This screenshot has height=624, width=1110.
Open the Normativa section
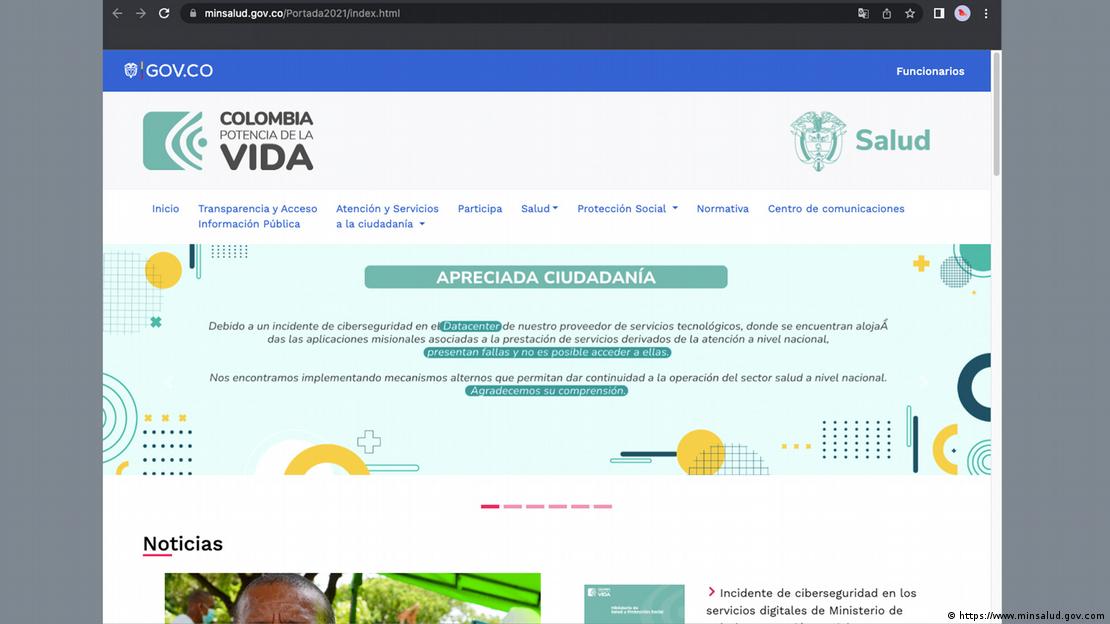coord(723,209)
